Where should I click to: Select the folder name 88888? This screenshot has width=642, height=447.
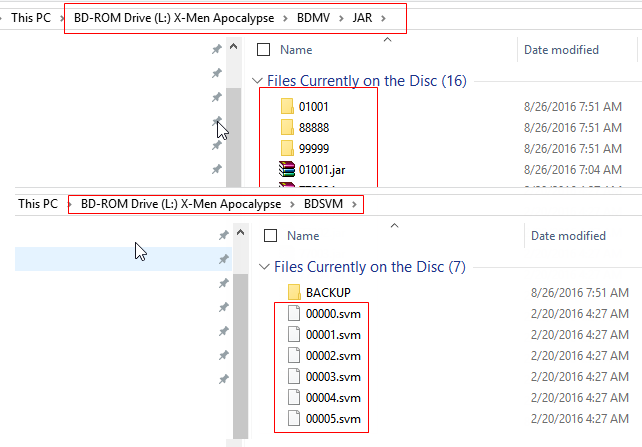(314, 128)
